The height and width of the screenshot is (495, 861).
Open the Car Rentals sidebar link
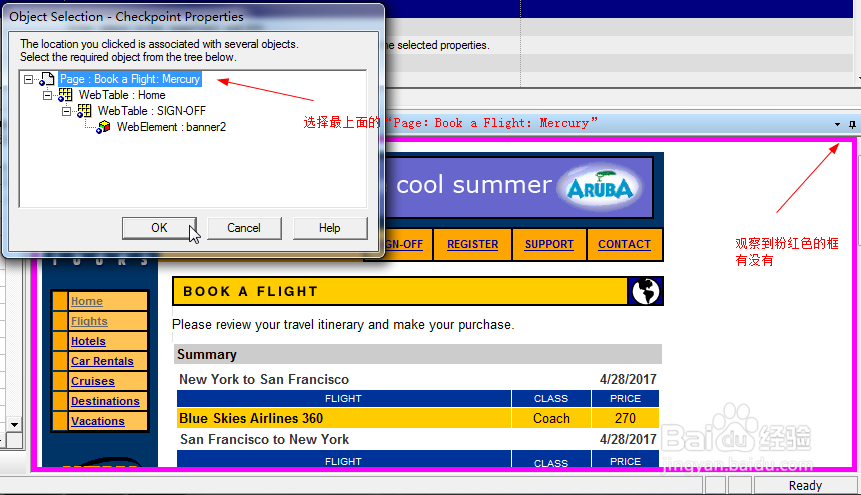(102, 361)
